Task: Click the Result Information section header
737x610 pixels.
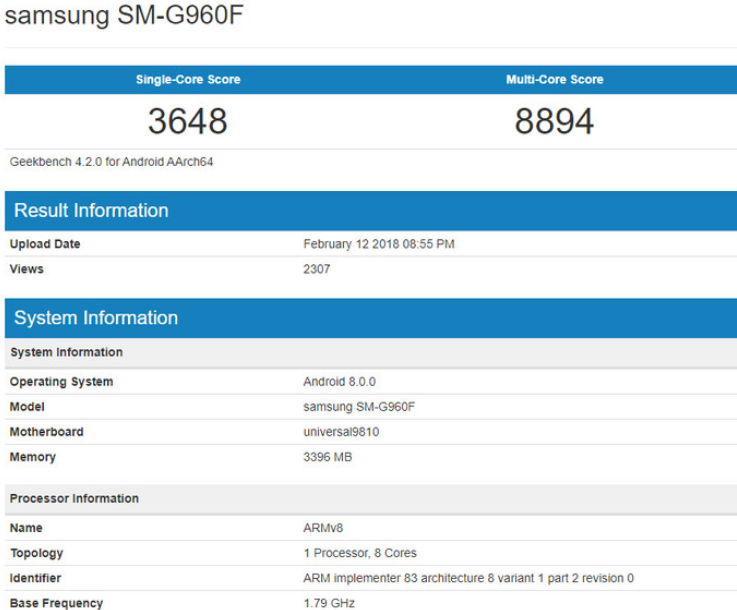Action: pyautogui.click(x=91, y=211)
